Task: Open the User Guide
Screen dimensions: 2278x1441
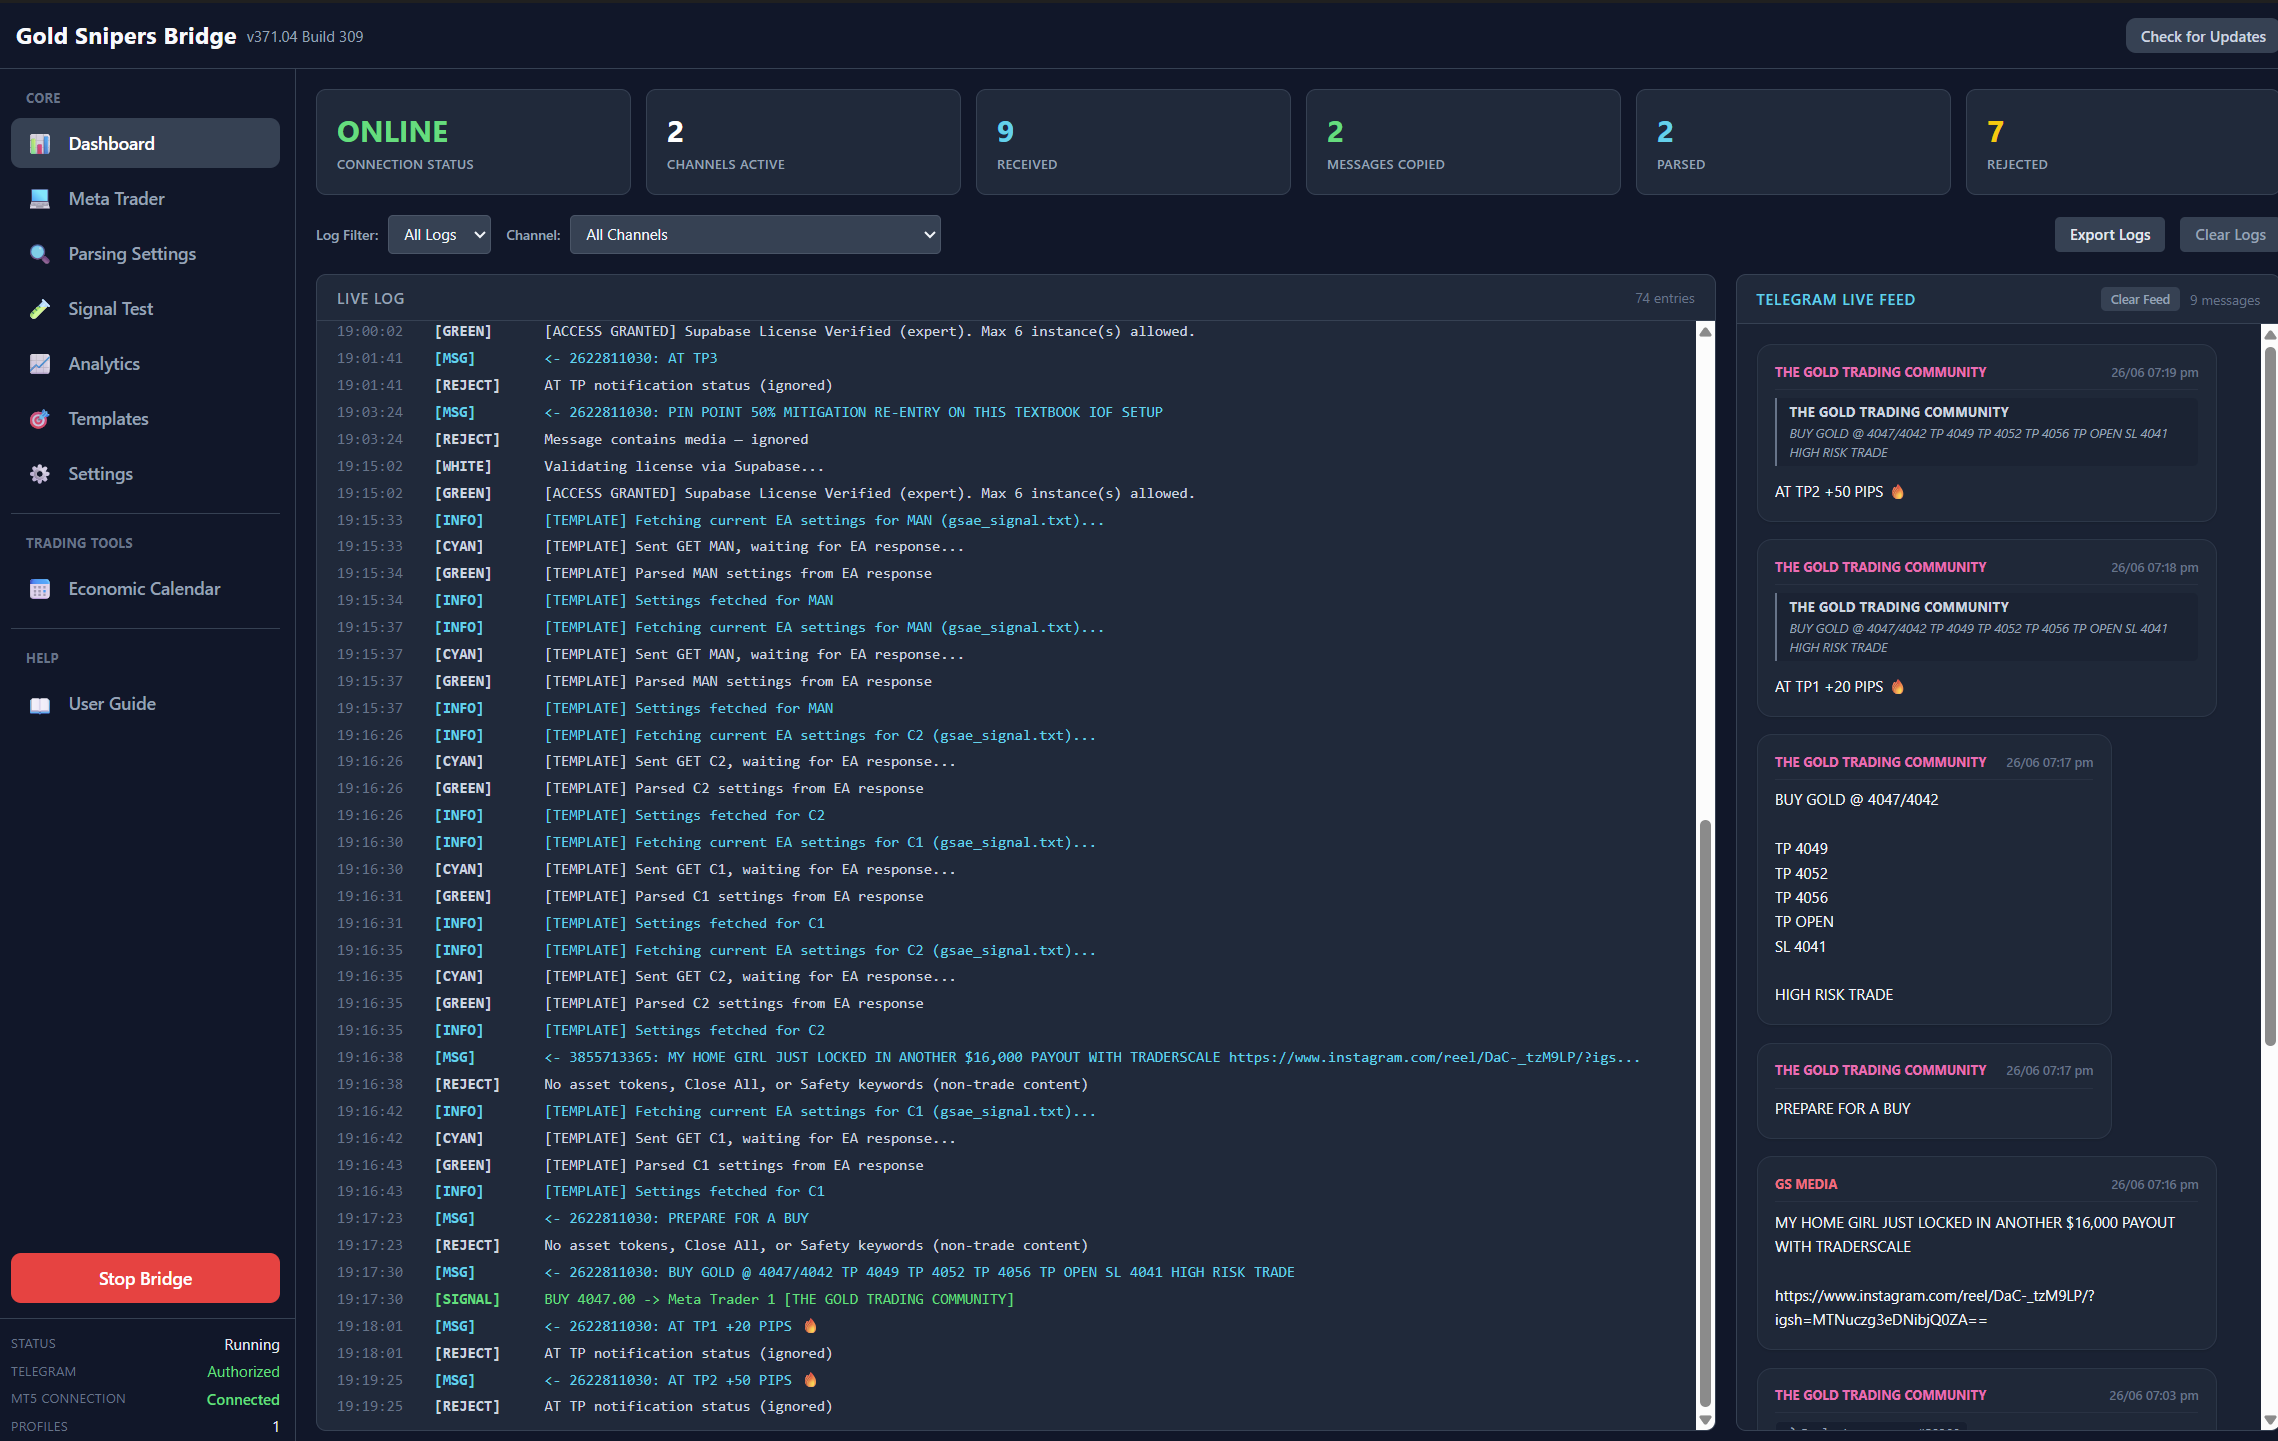Action: (145, 703)
